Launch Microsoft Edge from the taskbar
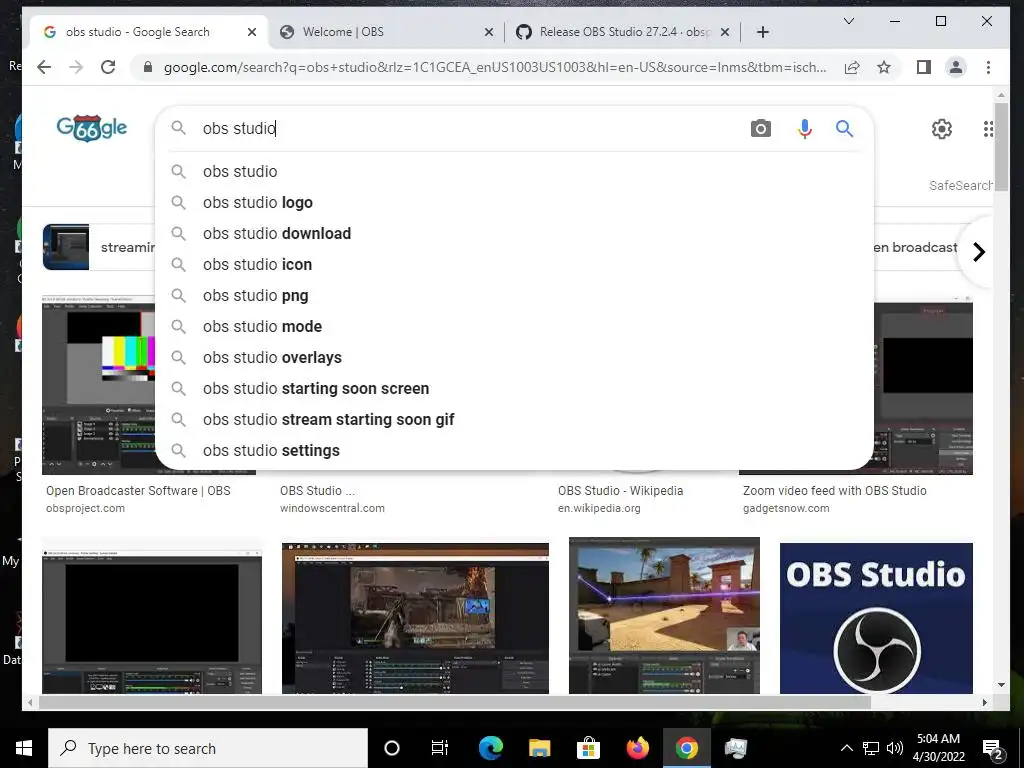Screen dimensions: 1024x768 pos(490,748)
